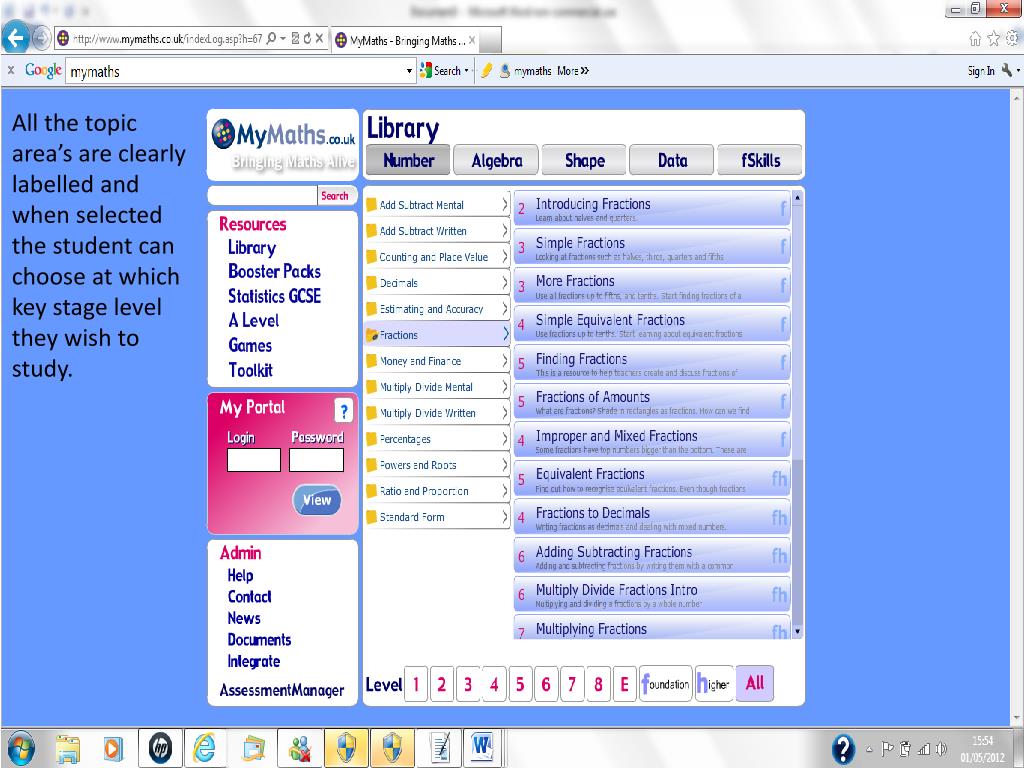Click the Google toolbar wrench settings icon
Screen dimensions: 1024x768
[x=1007, y=71]
